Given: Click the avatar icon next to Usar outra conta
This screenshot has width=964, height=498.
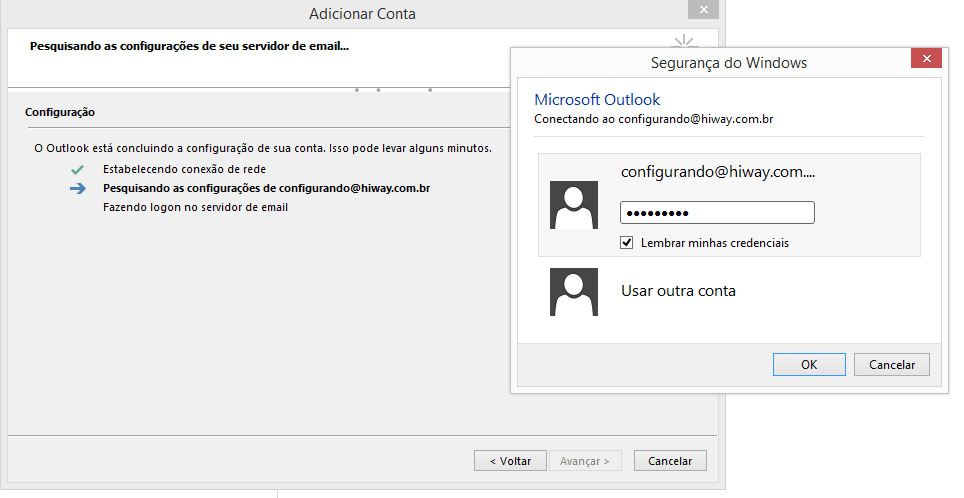Looking at the screenshot, I should [x=574, y=292].
